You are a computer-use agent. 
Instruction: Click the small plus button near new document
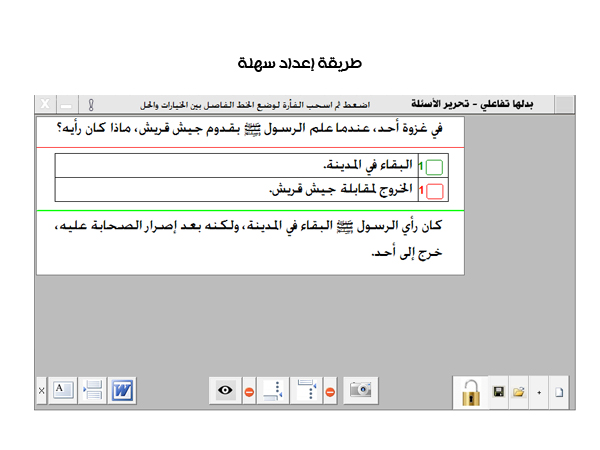(539, 392)
